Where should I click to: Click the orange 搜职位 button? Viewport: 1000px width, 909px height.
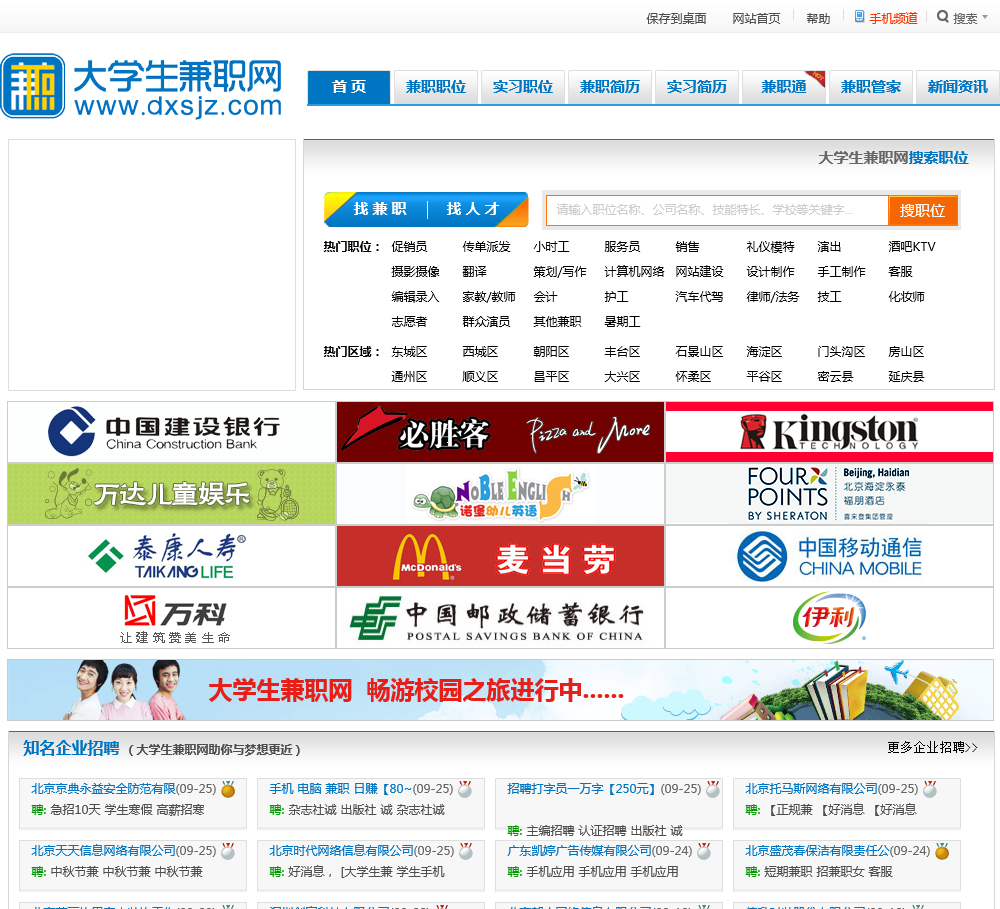[922, 211]
